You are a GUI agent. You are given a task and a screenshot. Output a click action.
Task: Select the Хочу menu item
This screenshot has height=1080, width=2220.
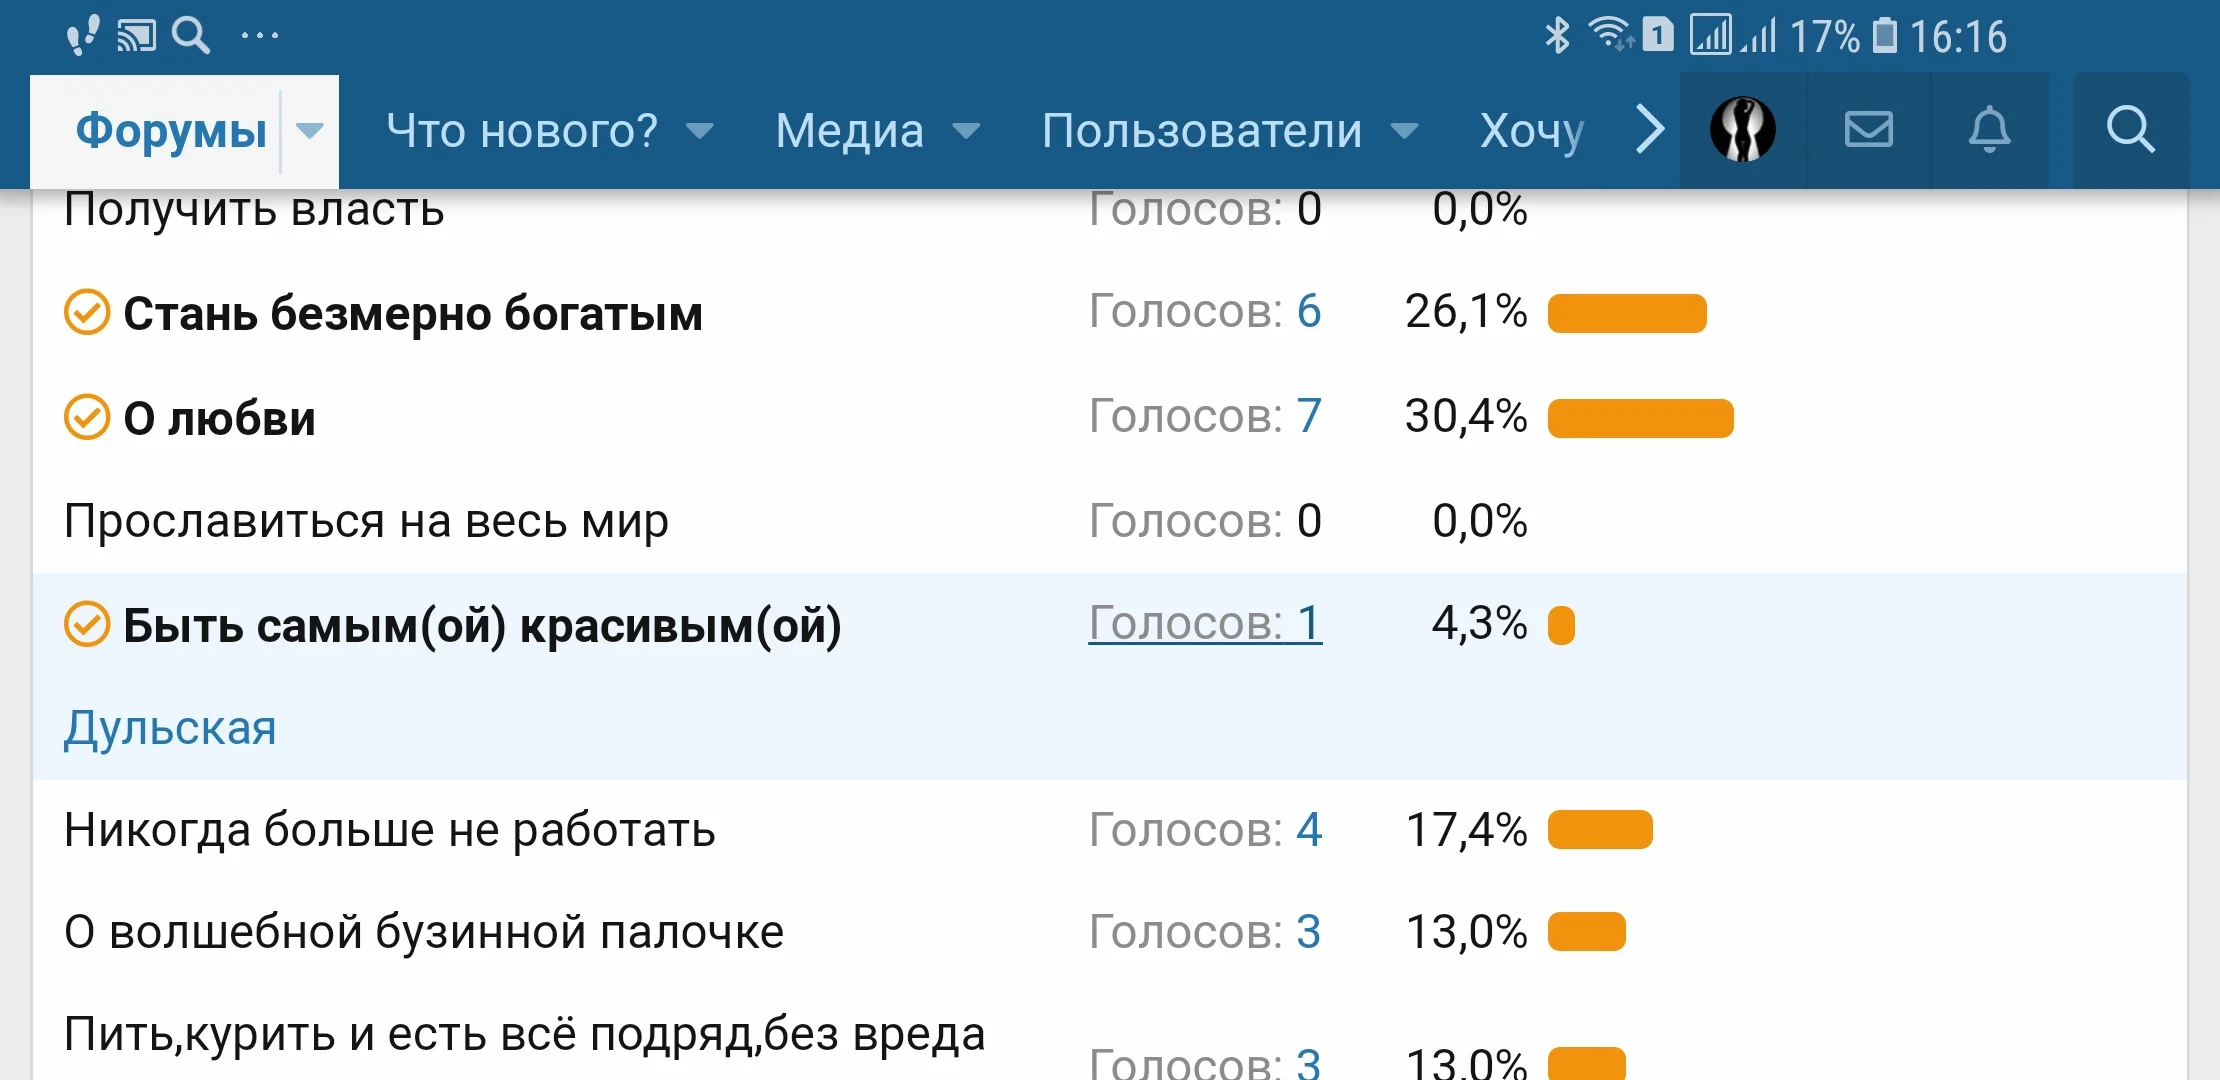tap(1532, 130)
